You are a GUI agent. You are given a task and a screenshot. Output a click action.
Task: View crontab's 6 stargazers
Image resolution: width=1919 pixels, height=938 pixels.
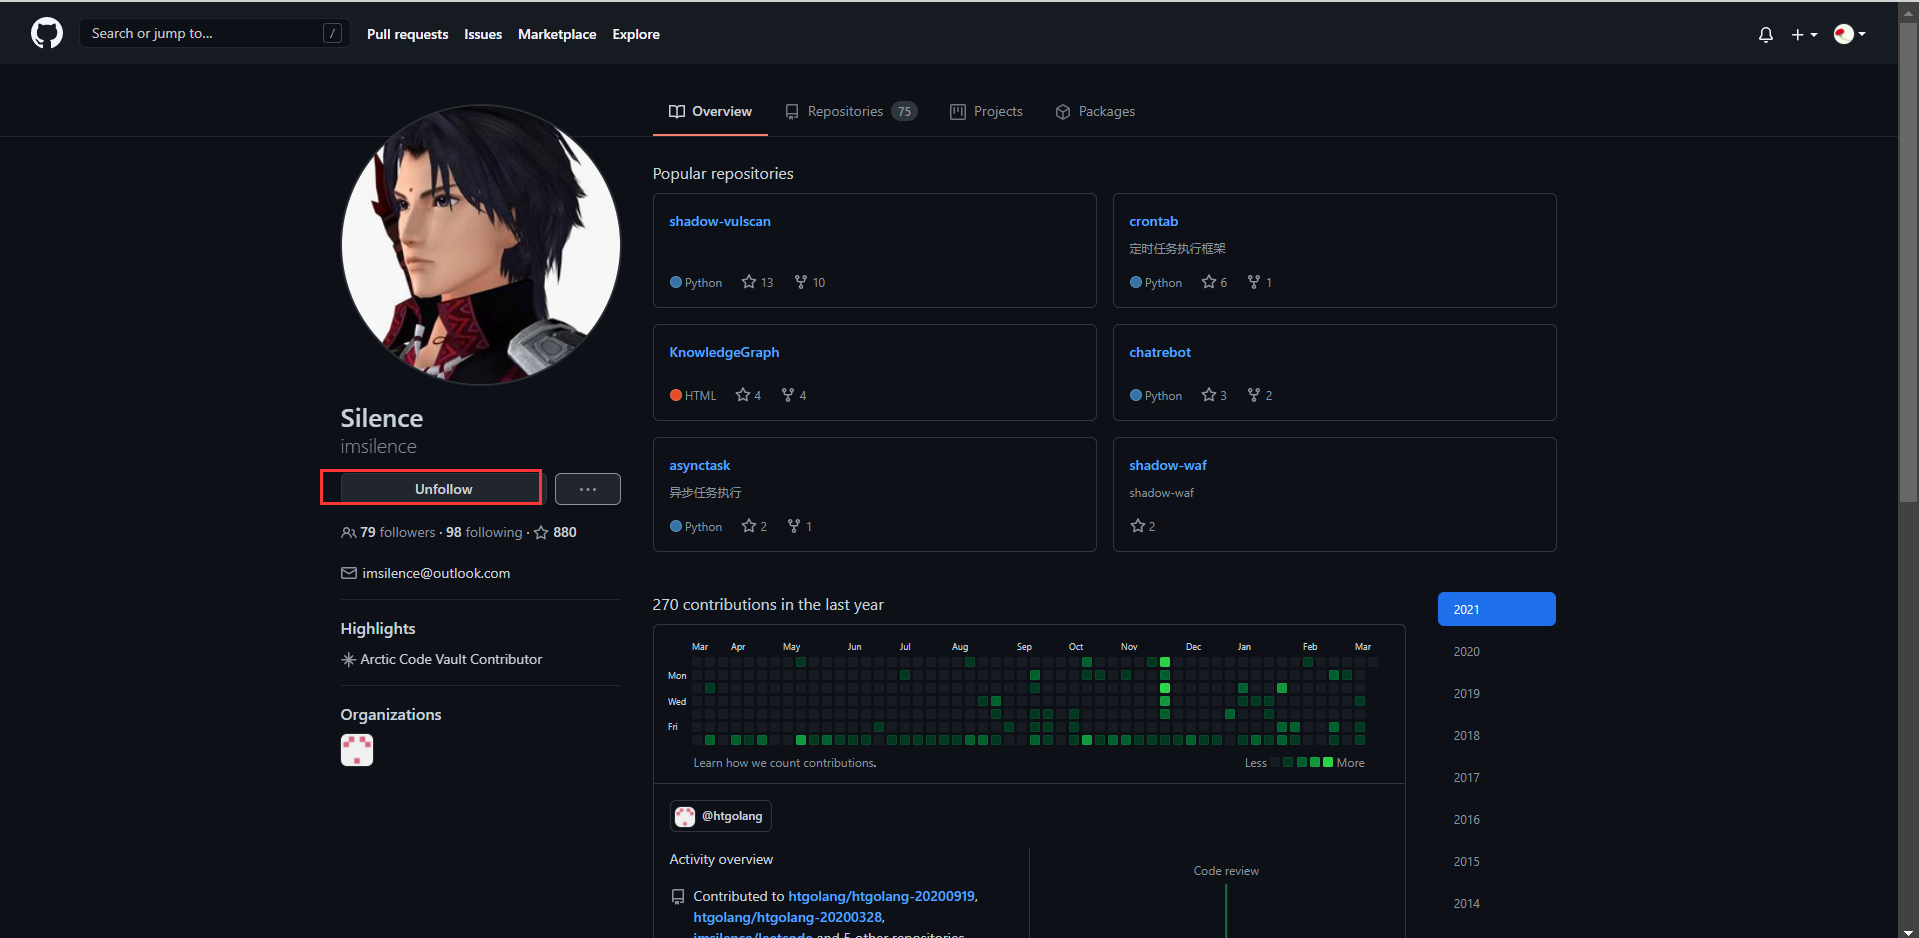[x=1214, y=283]
